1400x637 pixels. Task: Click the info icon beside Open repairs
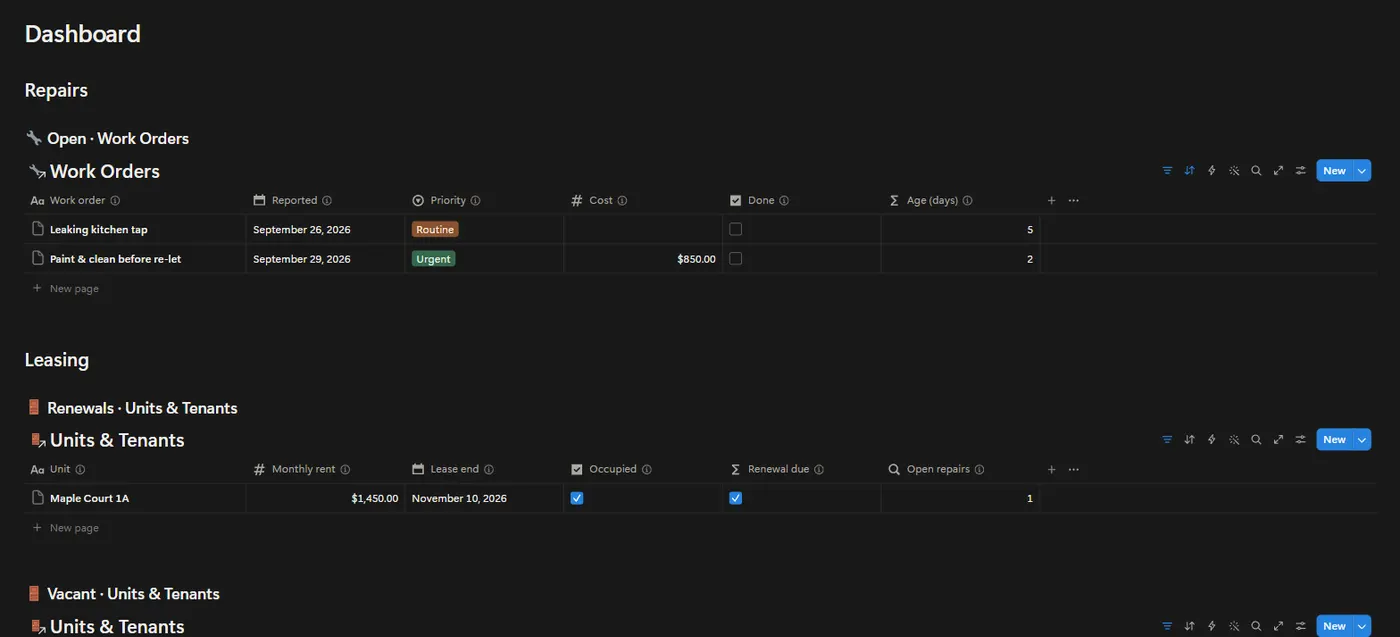point(979,470)
